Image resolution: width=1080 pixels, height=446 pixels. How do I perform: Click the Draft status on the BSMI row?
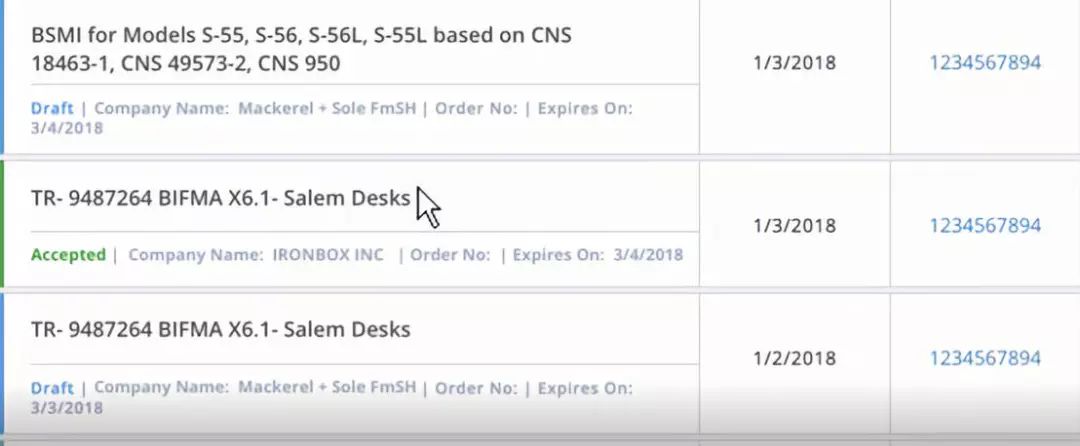52,109
